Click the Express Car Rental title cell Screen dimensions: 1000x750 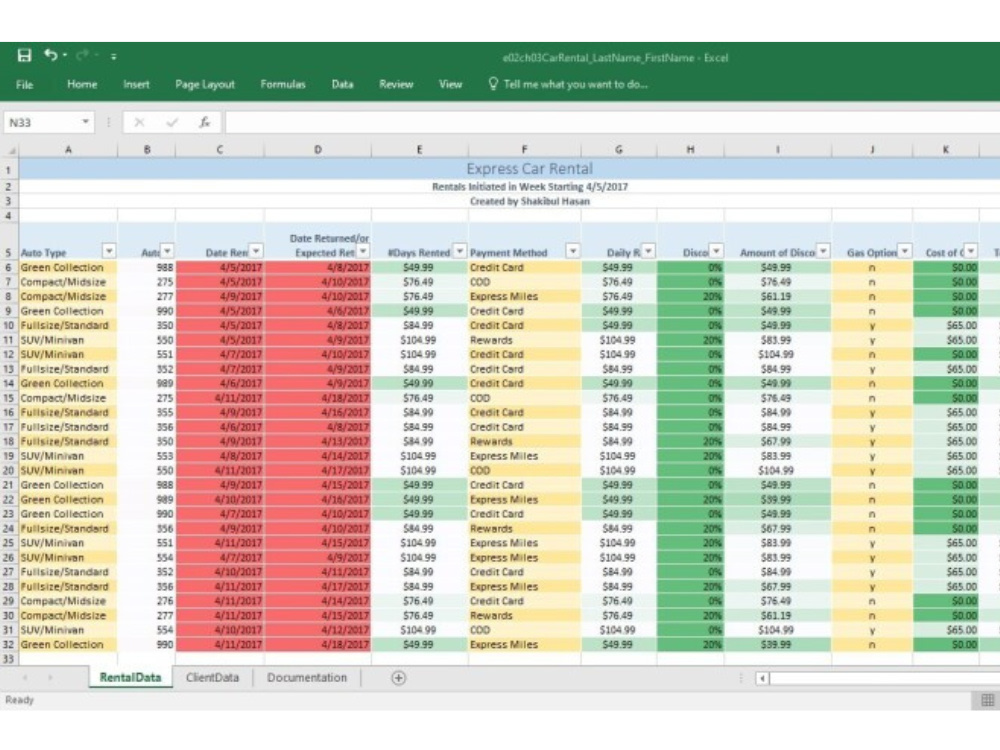click(x=529, y=169)
